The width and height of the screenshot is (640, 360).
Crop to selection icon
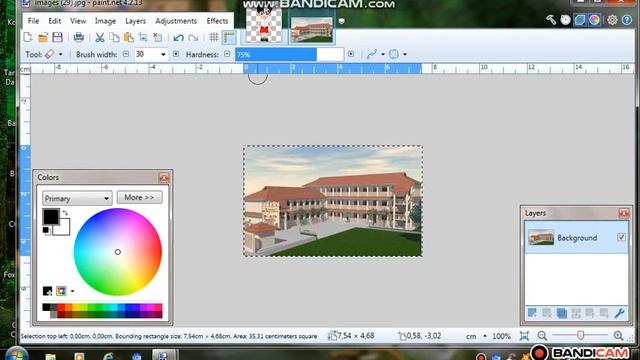click(143, 38)
